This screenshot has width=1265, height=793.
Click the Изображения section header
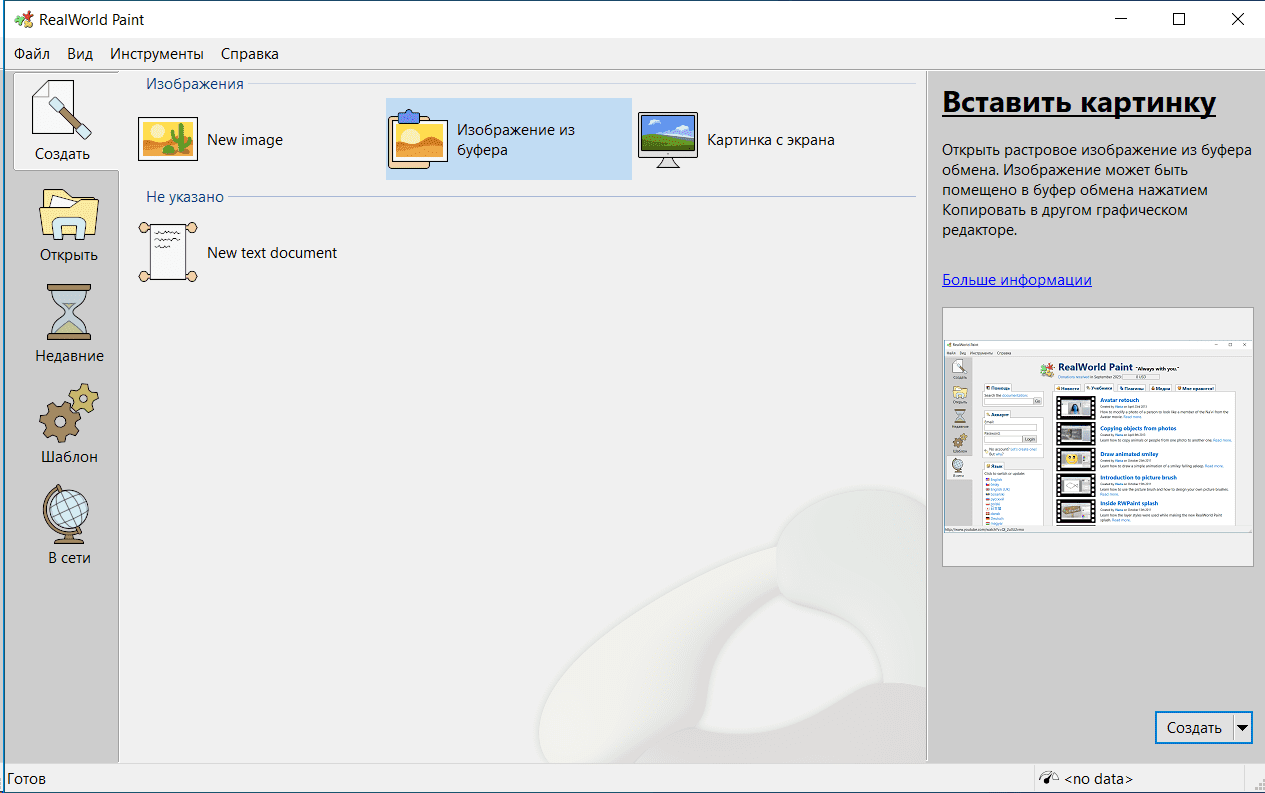pos(195,84)
